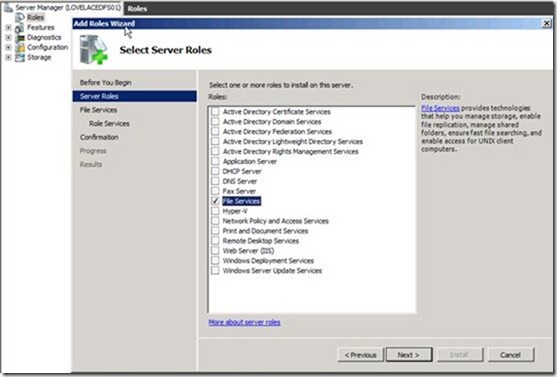Image resolution: width=557 pixels, height=377 pixels.
Task: Click the Add Roles Wizard server icon
Action: [x=93, y=50]
